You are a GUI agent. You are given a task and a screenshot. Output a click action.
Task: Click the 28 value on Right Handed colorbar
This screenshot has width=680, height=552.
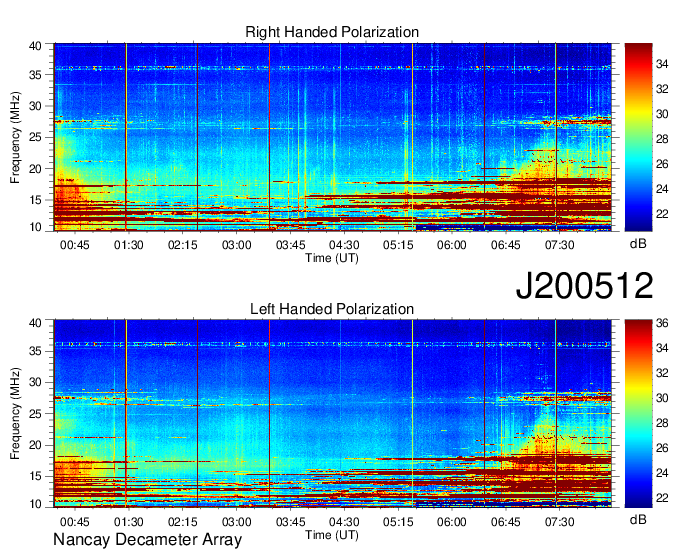point(662,139)
